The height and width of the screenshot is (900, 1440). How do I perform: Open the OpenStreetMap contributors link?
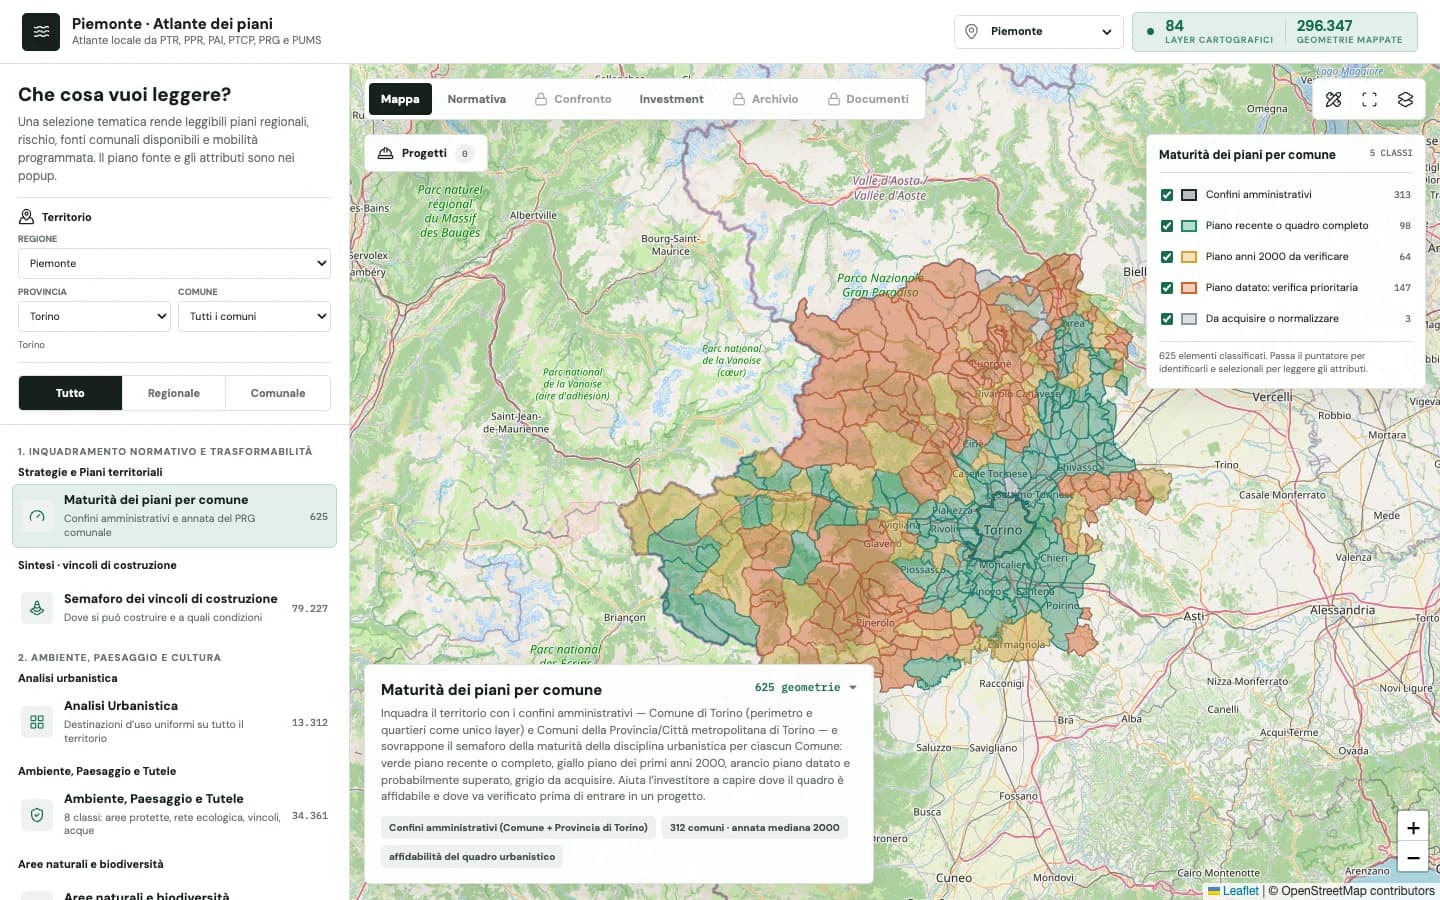(1358, 891)
